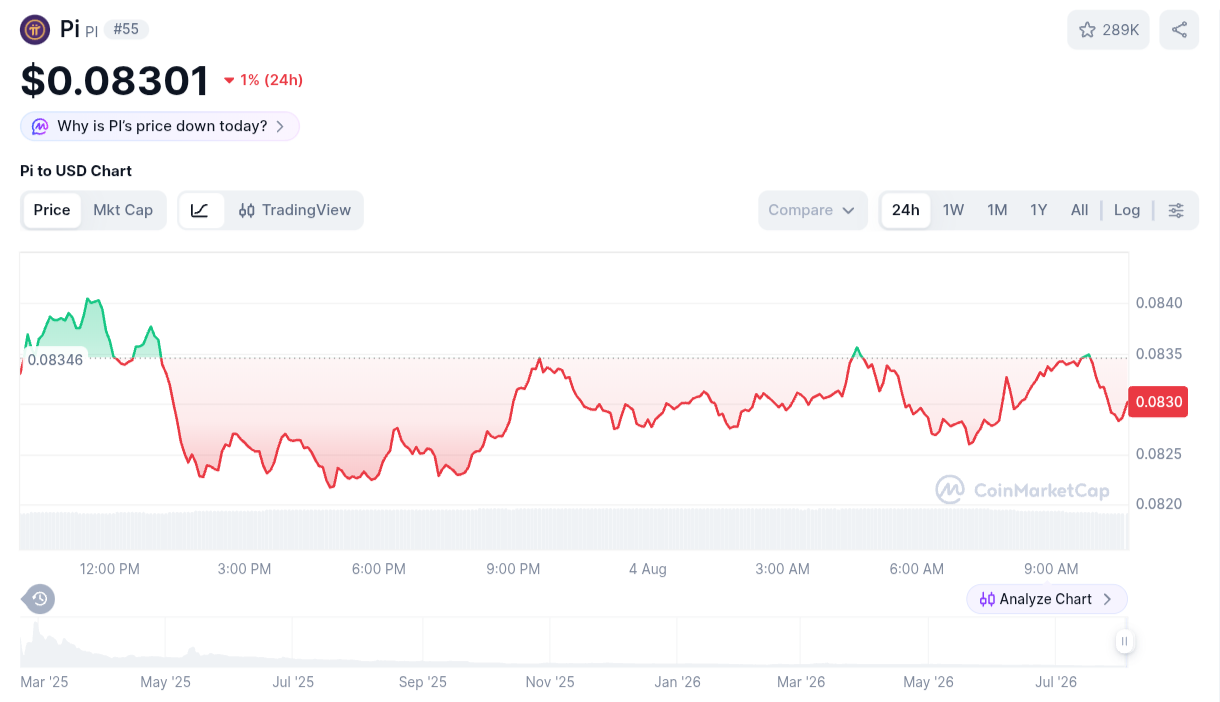Select the 1Y time range
The width and height of the screenshot is (1220, 702).
point(1039,210)
